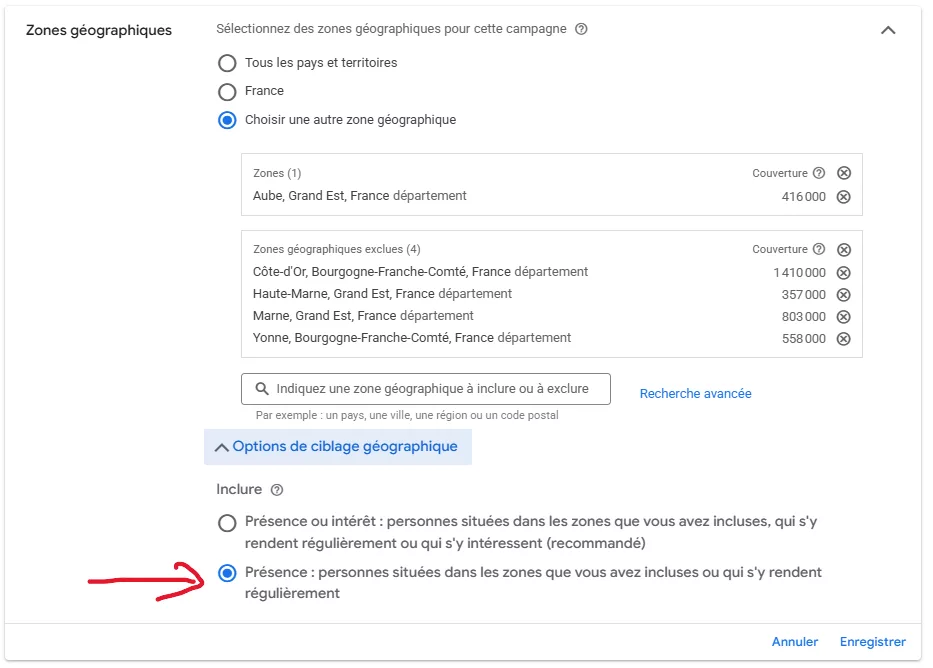933x668 pixels.
Task: Open the Inclure help tooltip
Action: tap(277, 489)
